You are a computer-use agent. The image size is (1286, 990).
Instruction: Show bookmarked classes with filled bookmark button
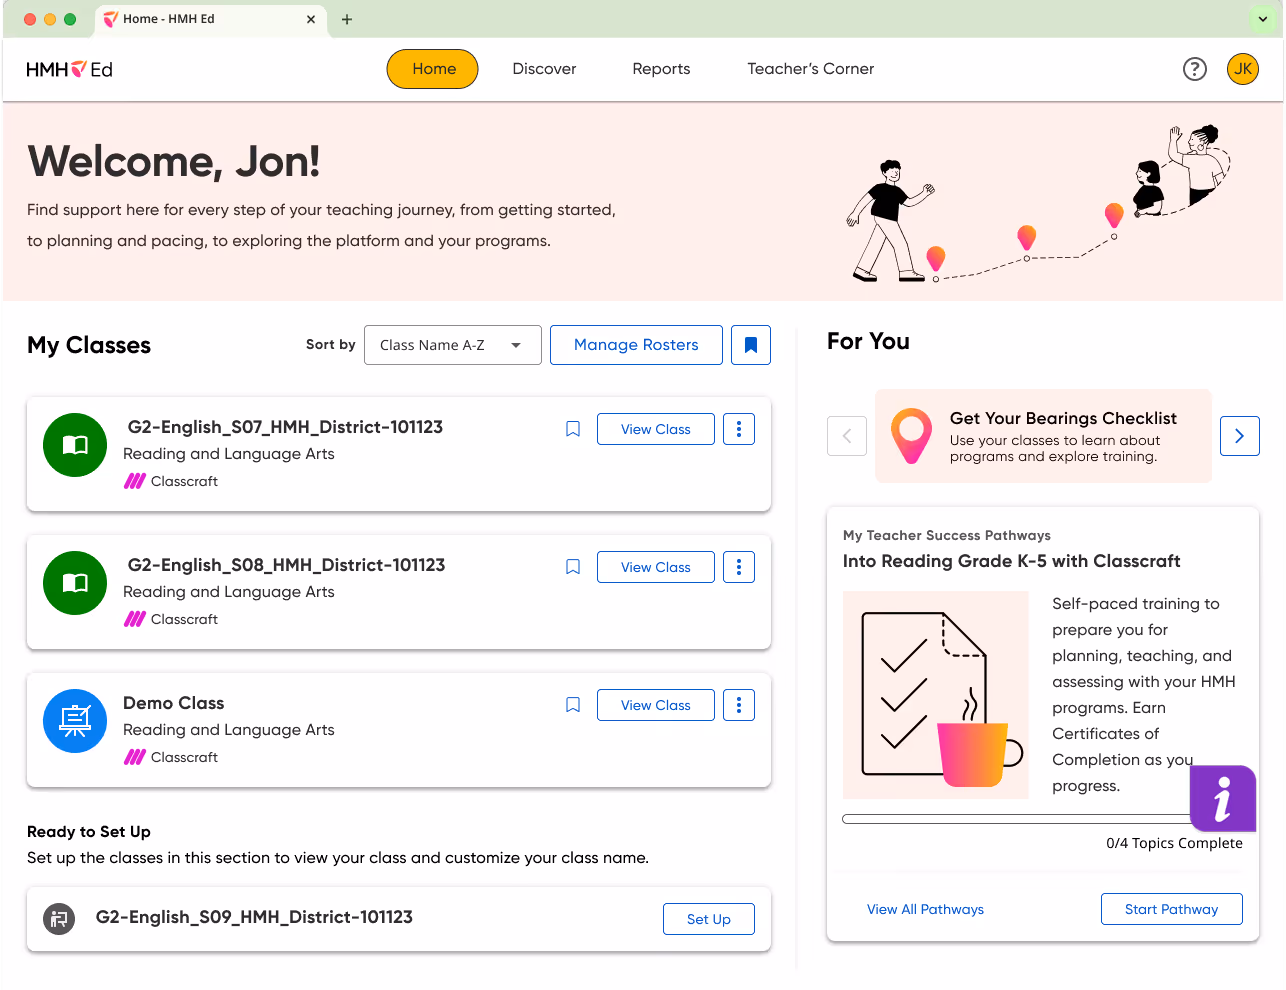pos(751,345)
